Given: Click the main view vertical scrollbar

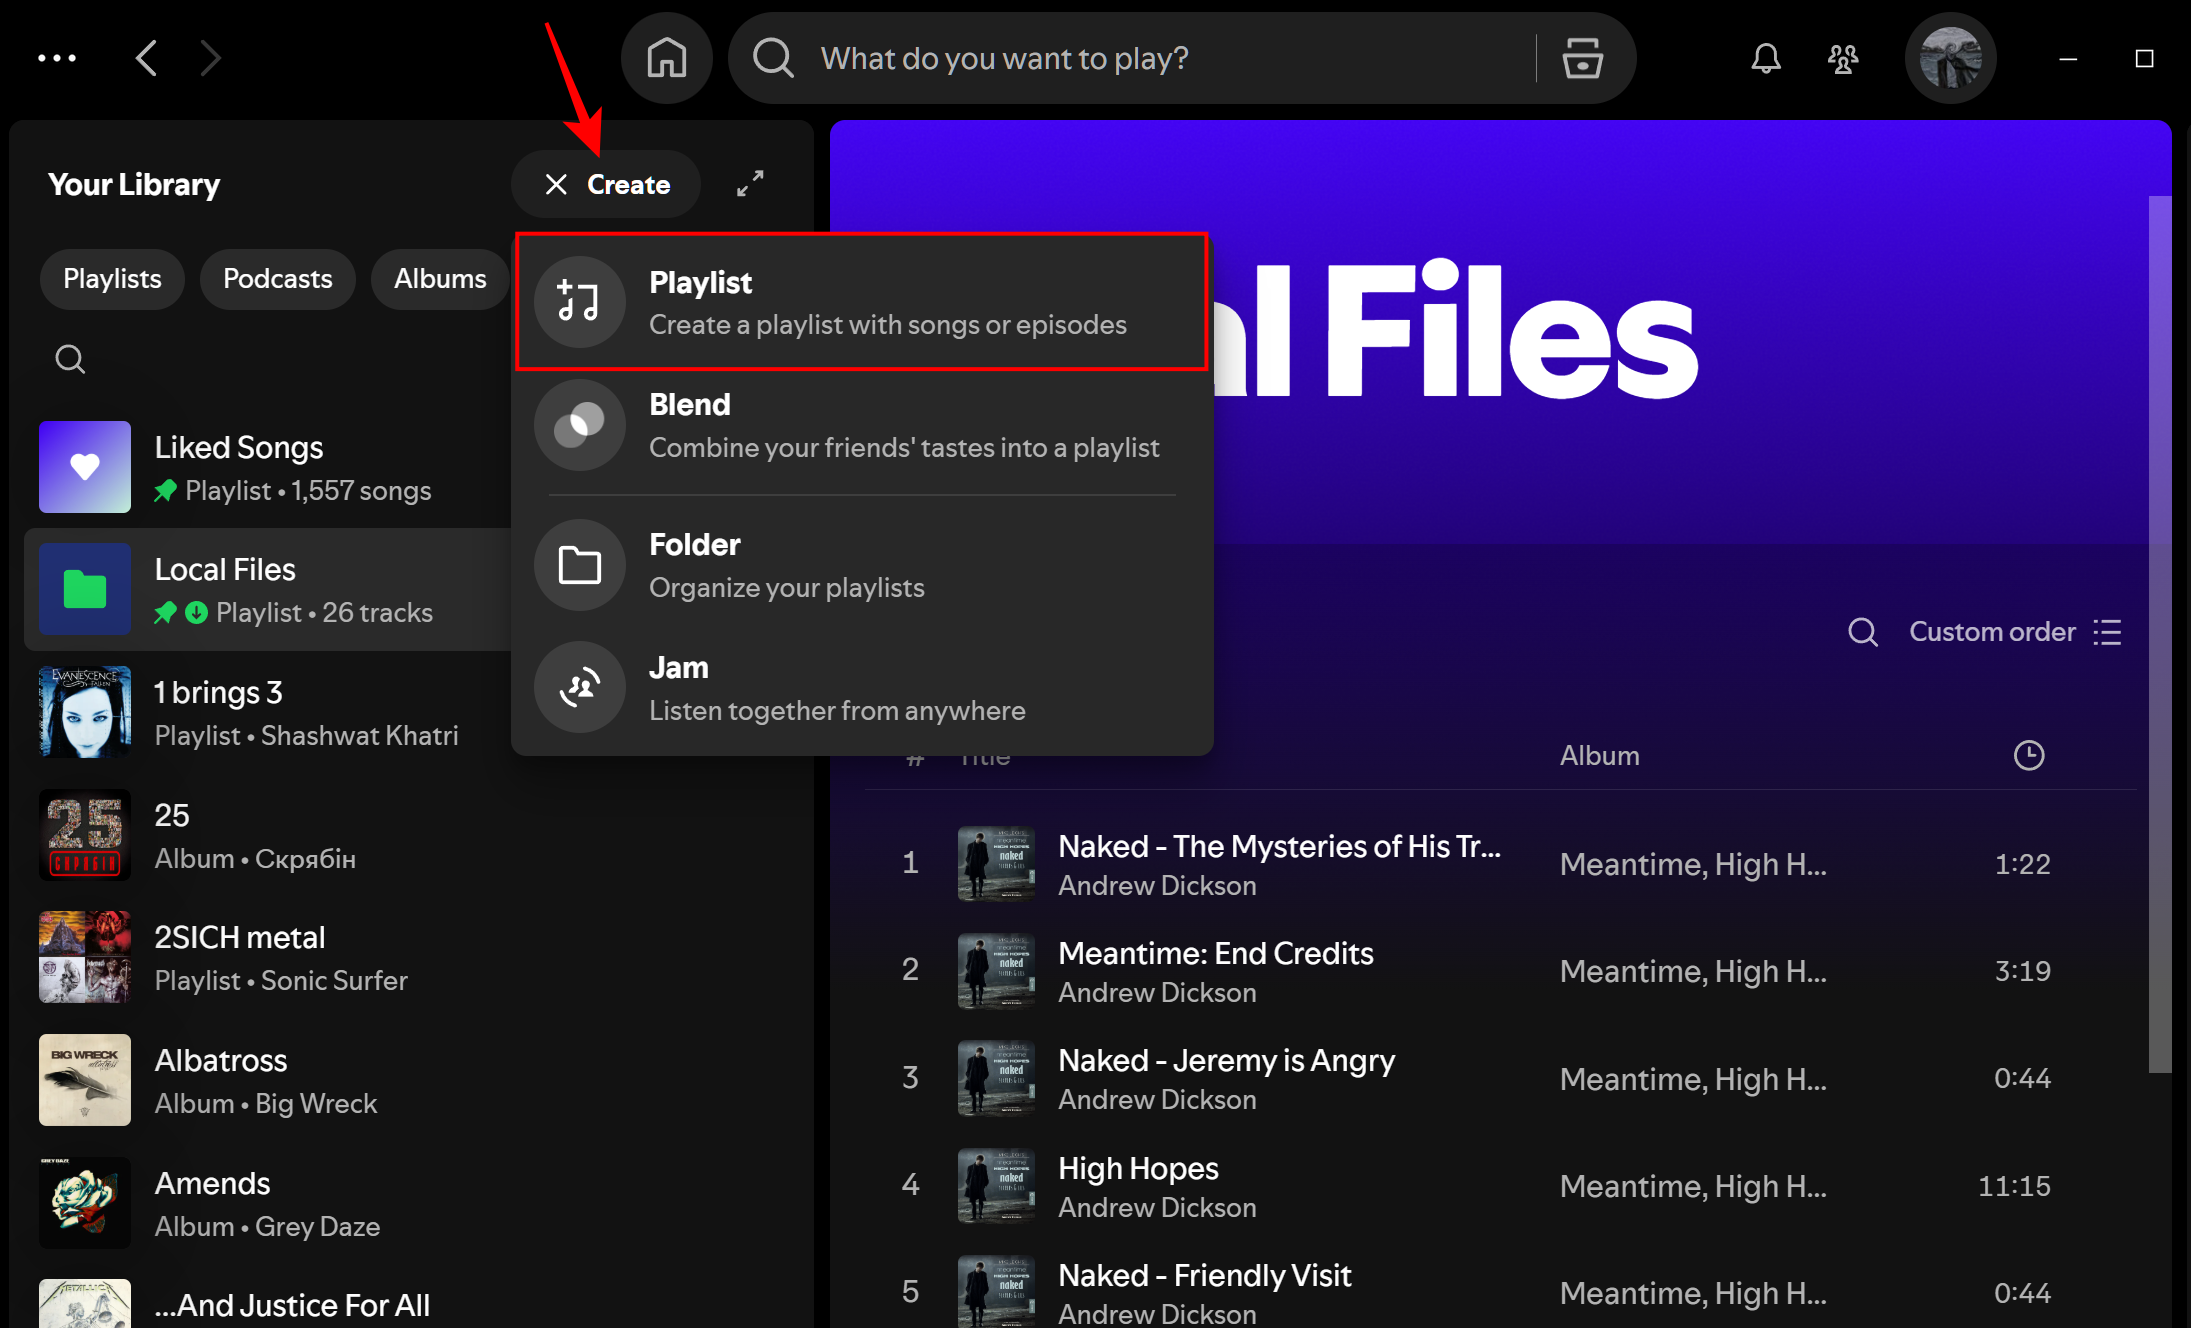Looking at the screenshot, I should pyautogui.click(x=2159, y=634).
